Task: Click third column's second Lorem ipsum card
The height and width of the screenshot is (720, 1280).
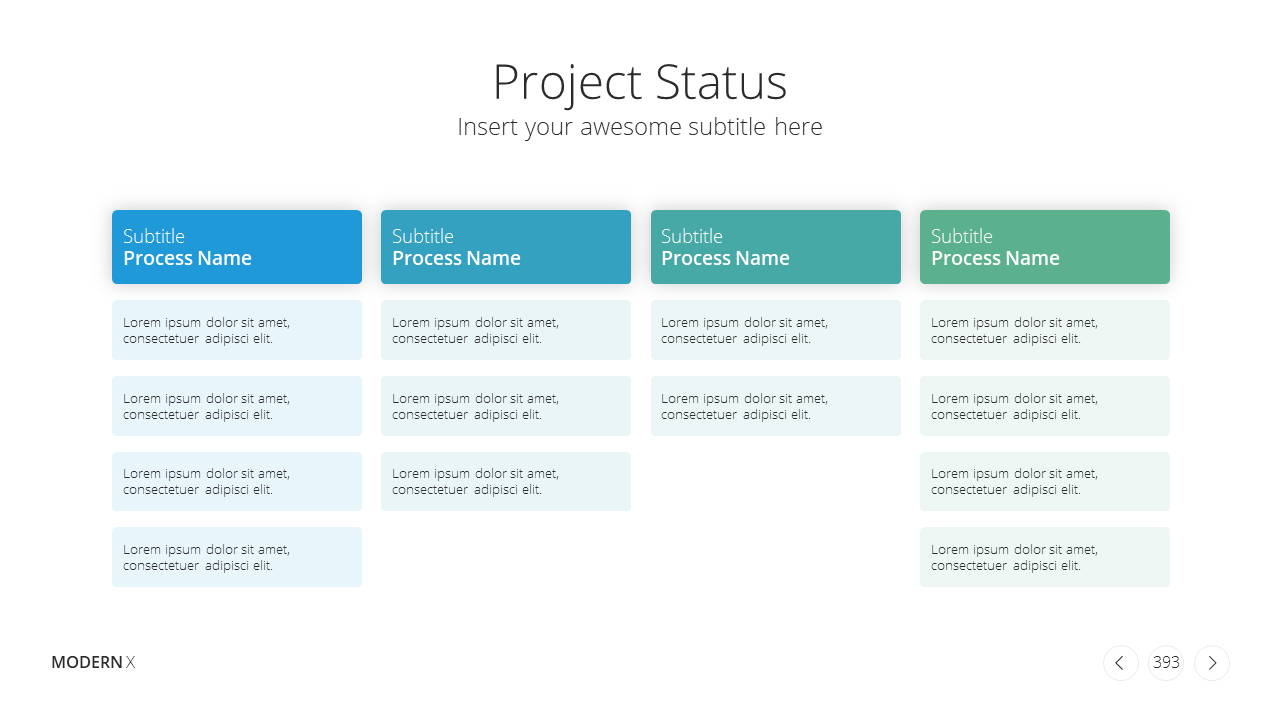Action: (x=776, y=406)
